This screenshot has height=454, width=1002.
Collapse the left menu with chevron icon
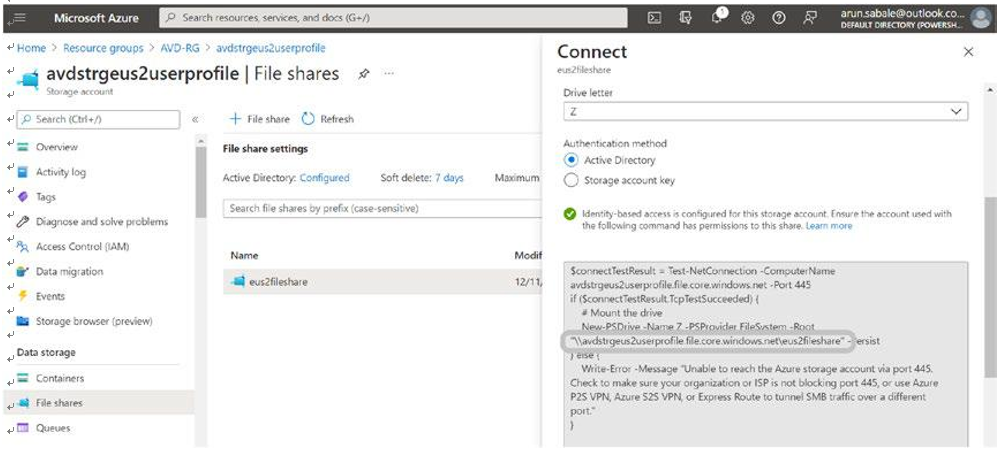click(x=195, y=119)
